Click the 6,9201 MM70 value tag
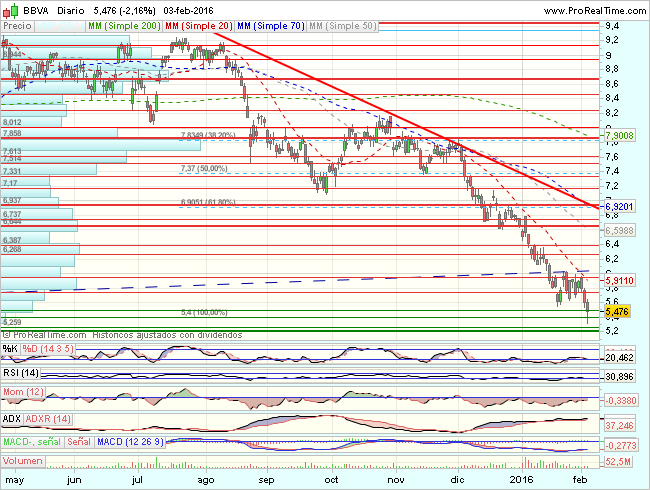Viewport: 650px width, 490px height. [619, 206]
